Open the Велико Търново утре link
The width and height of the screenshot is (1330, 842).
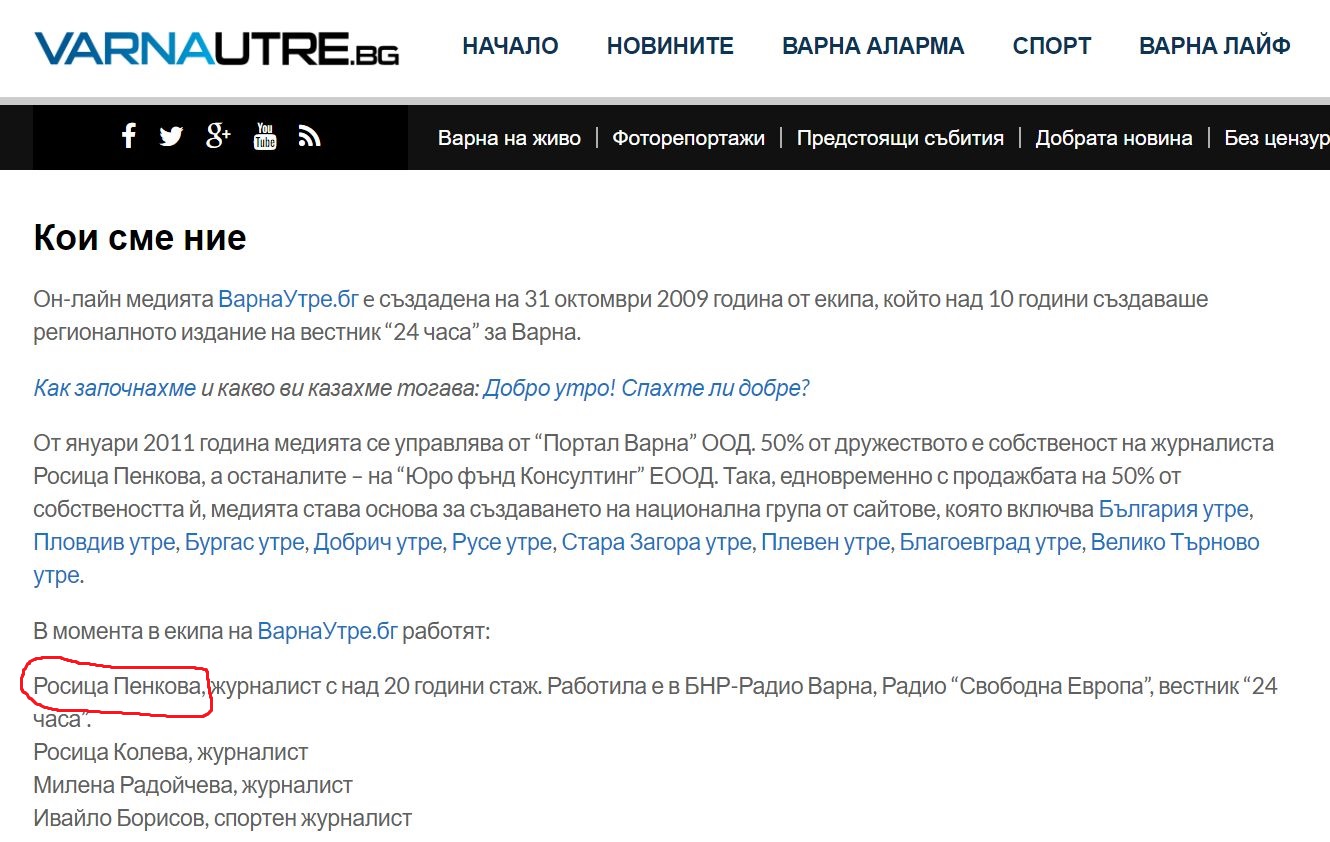[1175, 542]
